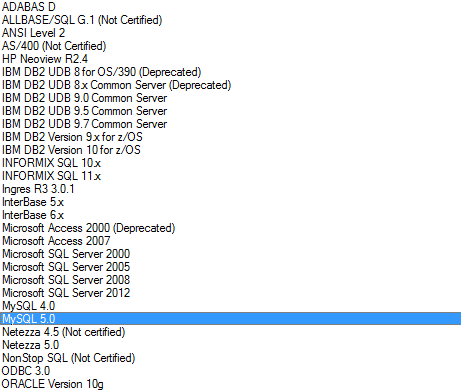Screen dimensions: 461x390
Task: Pick Microsoft SQL Server 2000
Action: click(66, 254)
